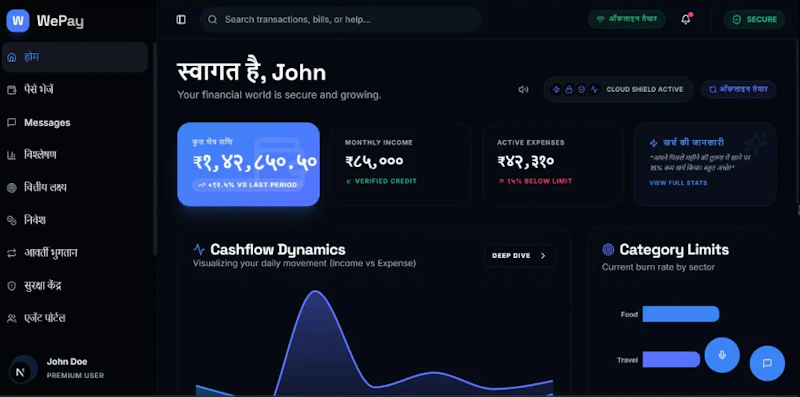Open निवेश in the sidebar
The width and height of the screenshot is (800, 397).
75,220
